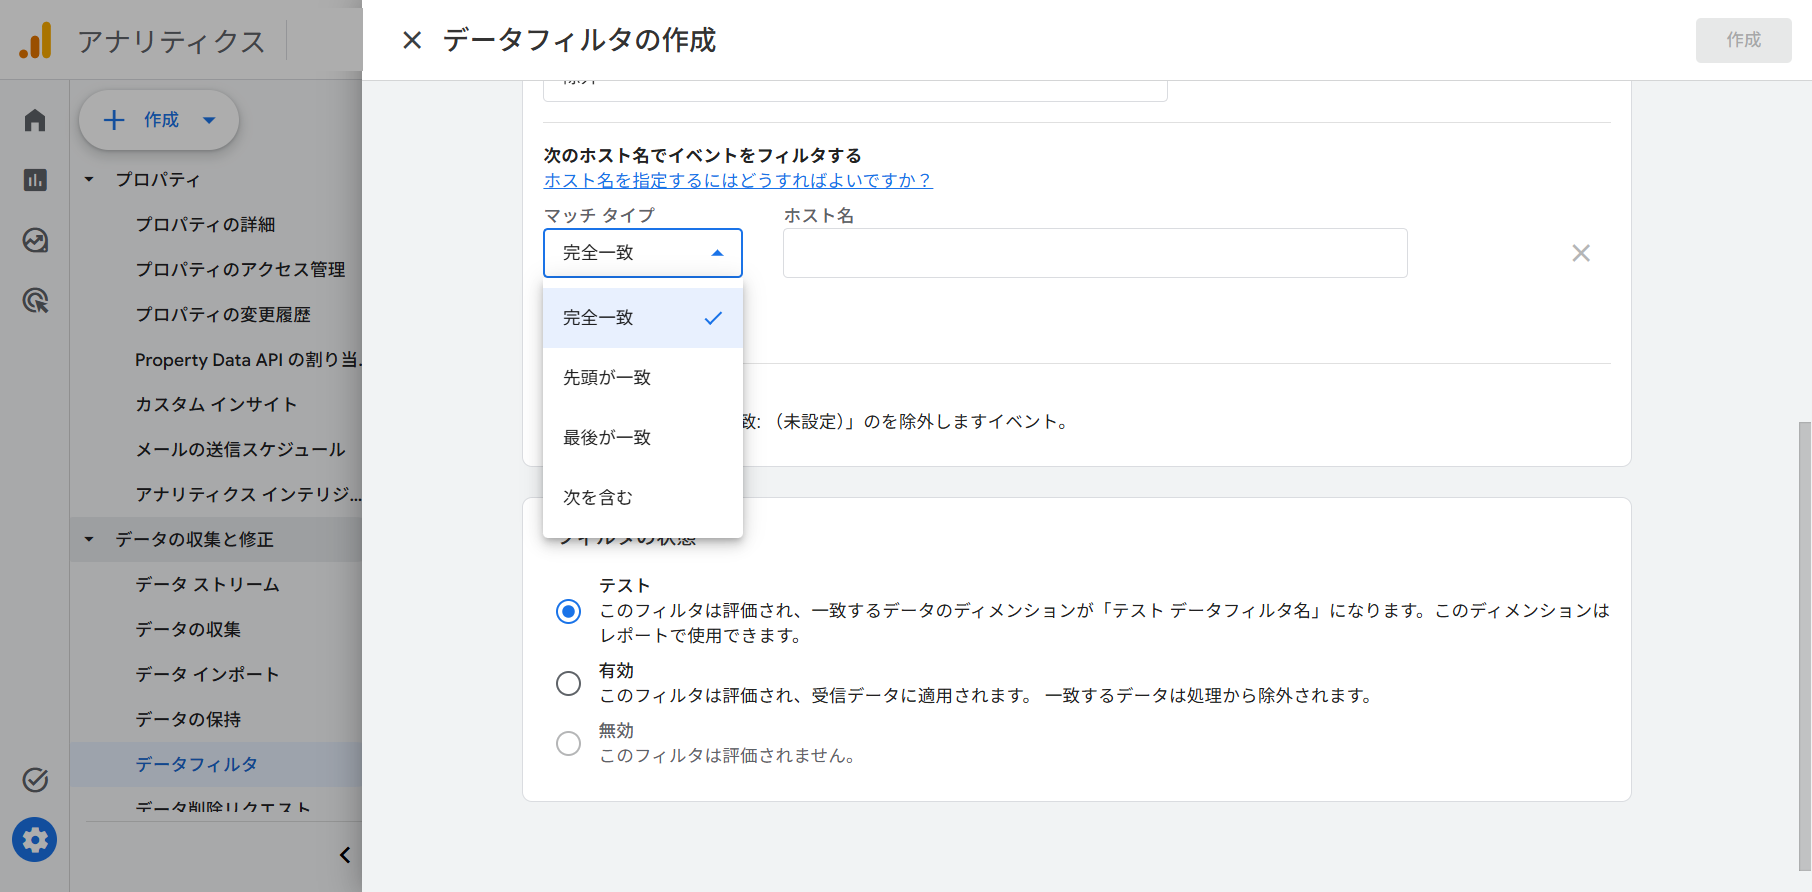This screenshot has width=1812, height=892.
Task: Click the 作成 button at top right
Action: point(1743,40)
